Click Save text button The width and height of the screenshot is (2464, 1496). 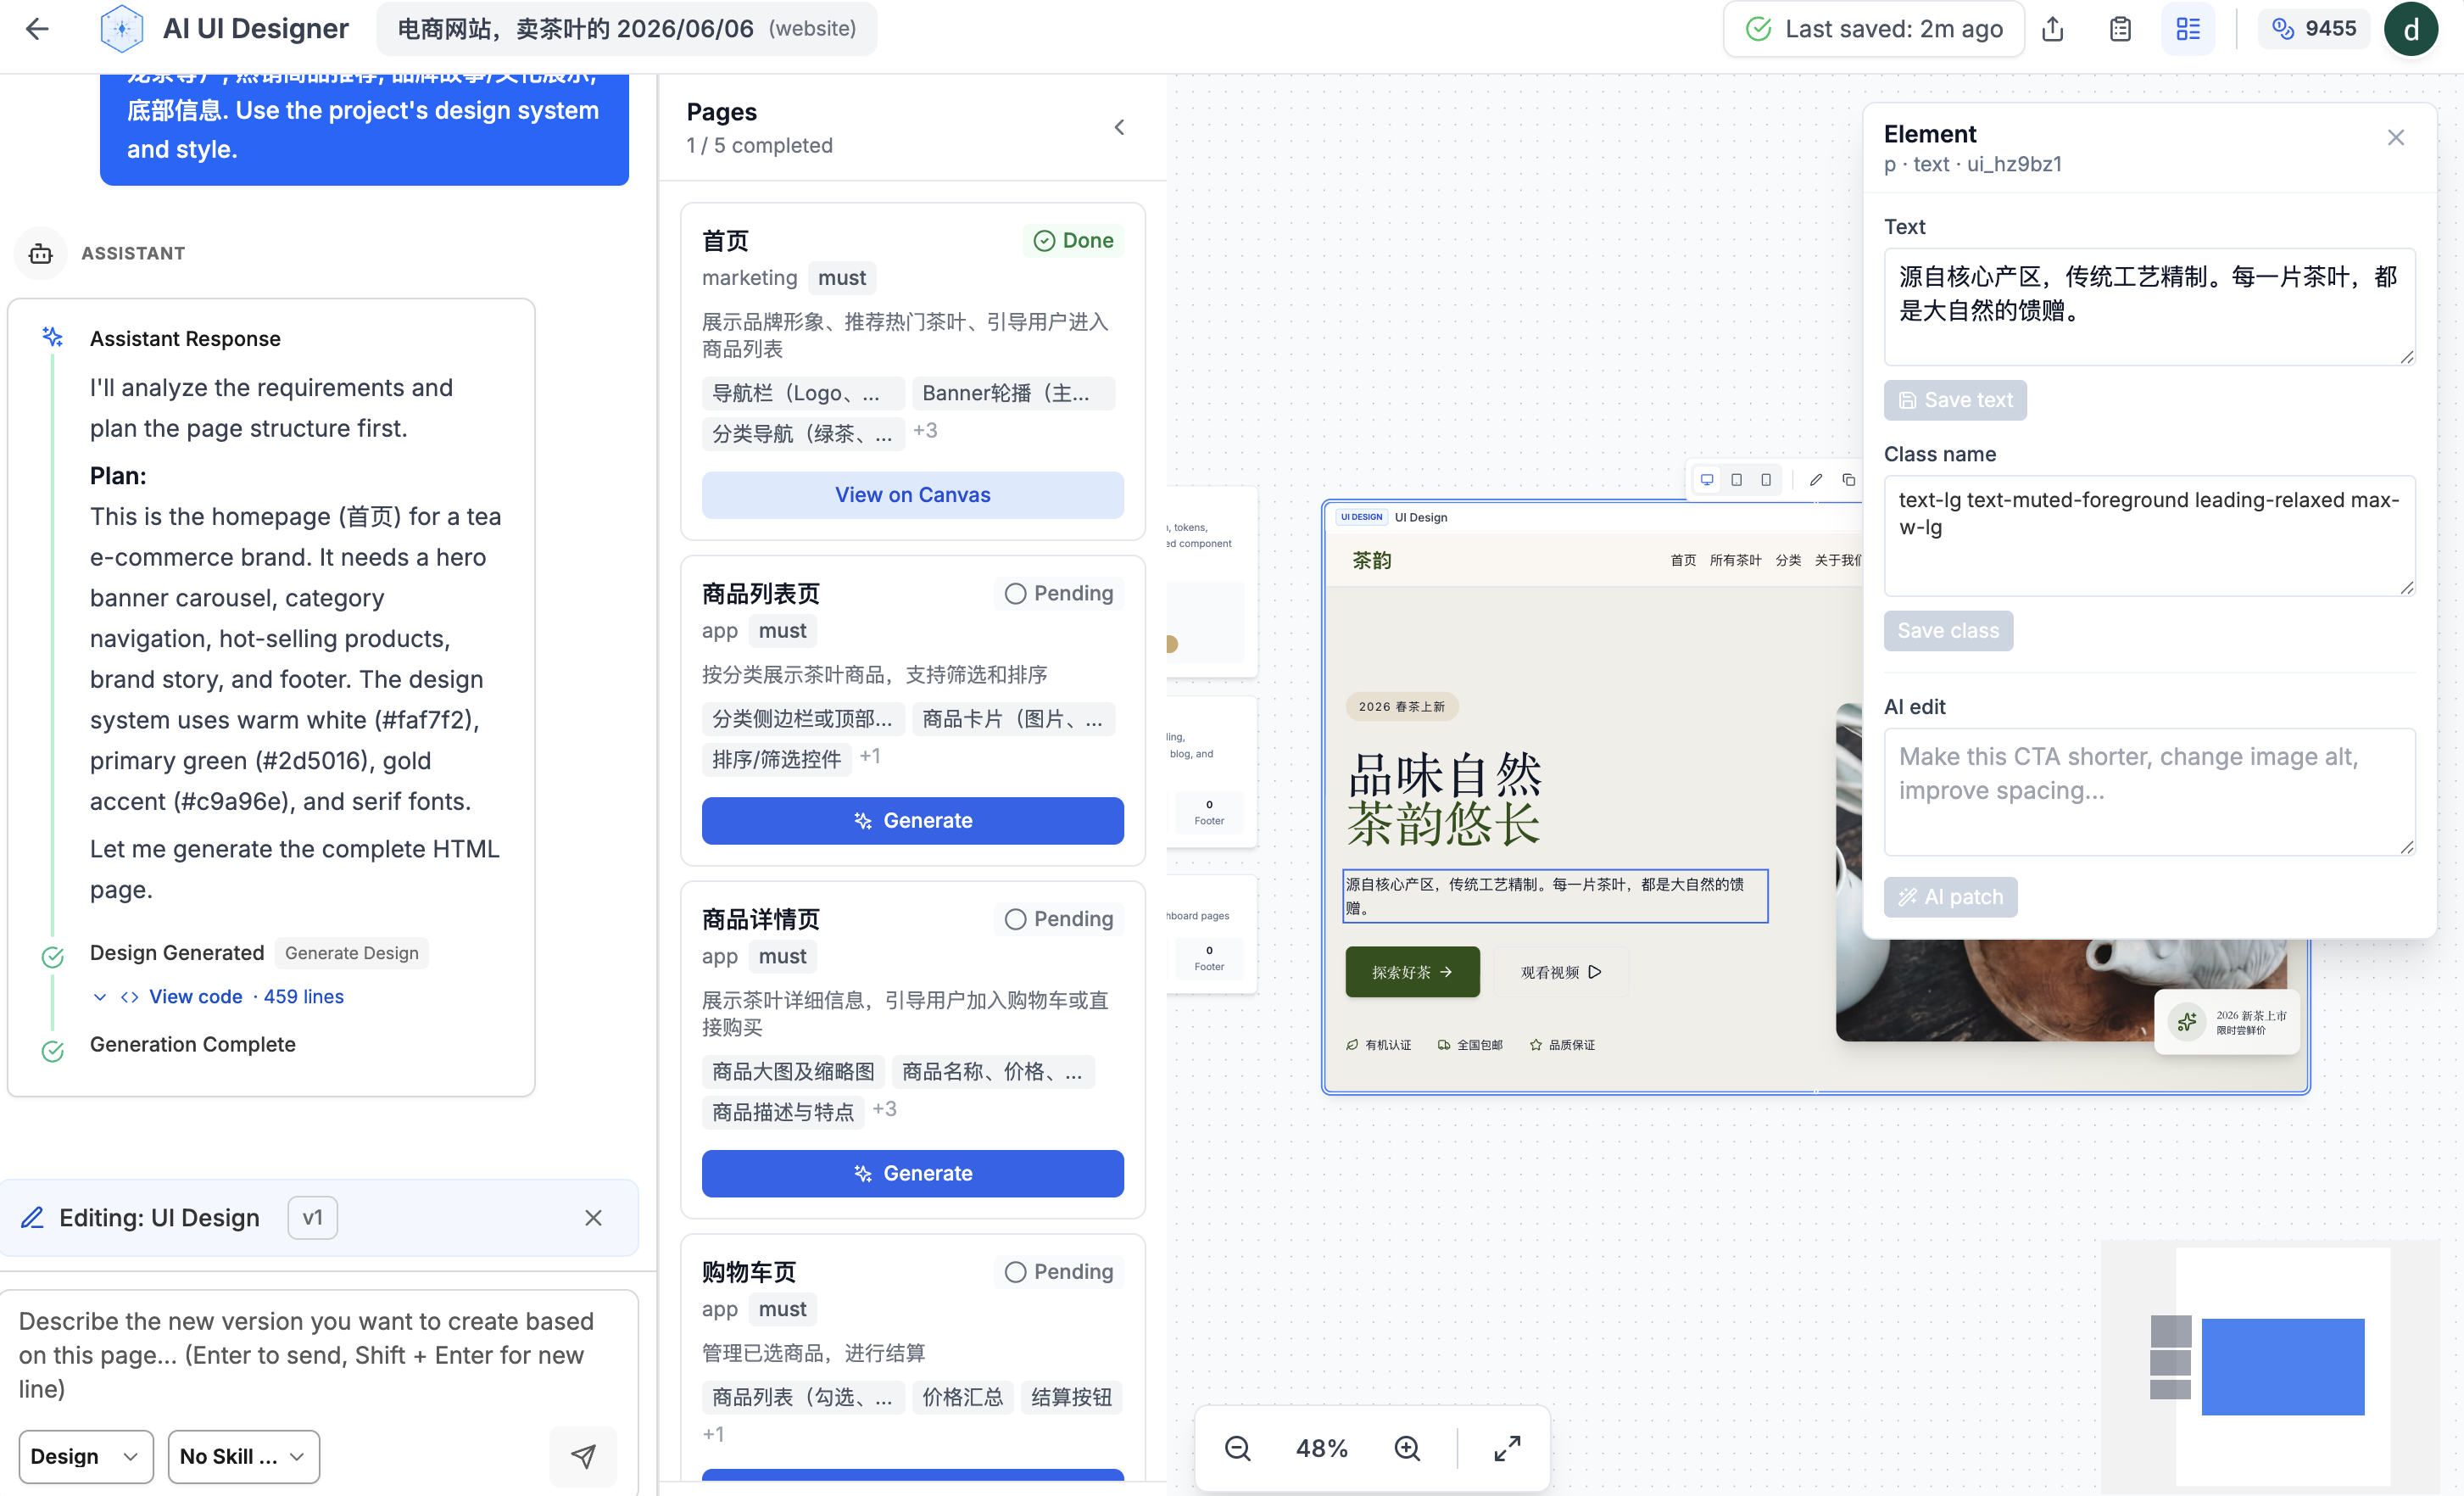(x=1955, y=400)
